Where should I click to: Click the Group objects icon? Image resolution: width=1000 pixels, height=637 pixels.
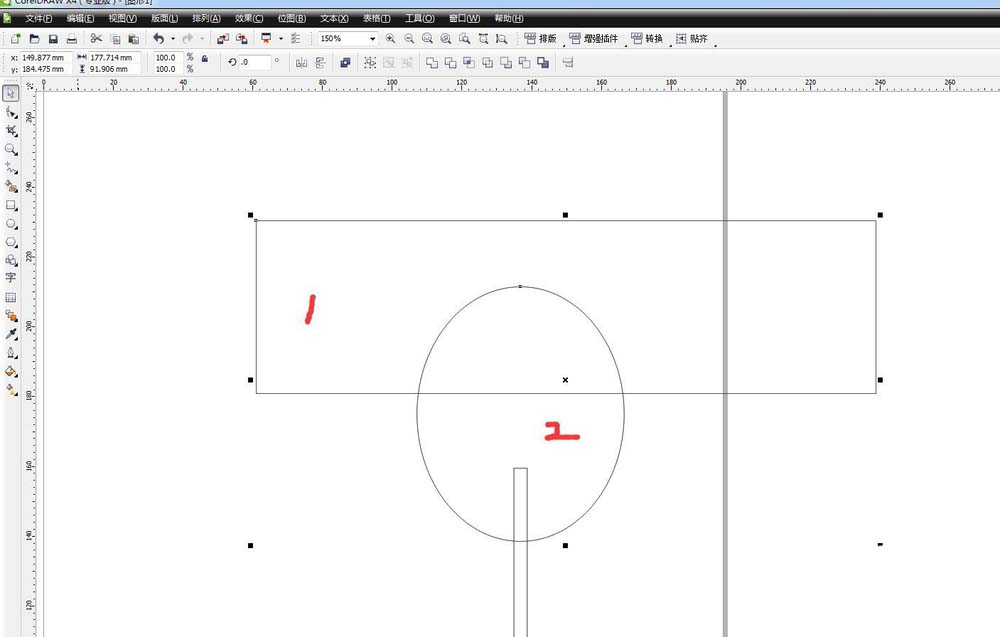click(x=370, y=62)
